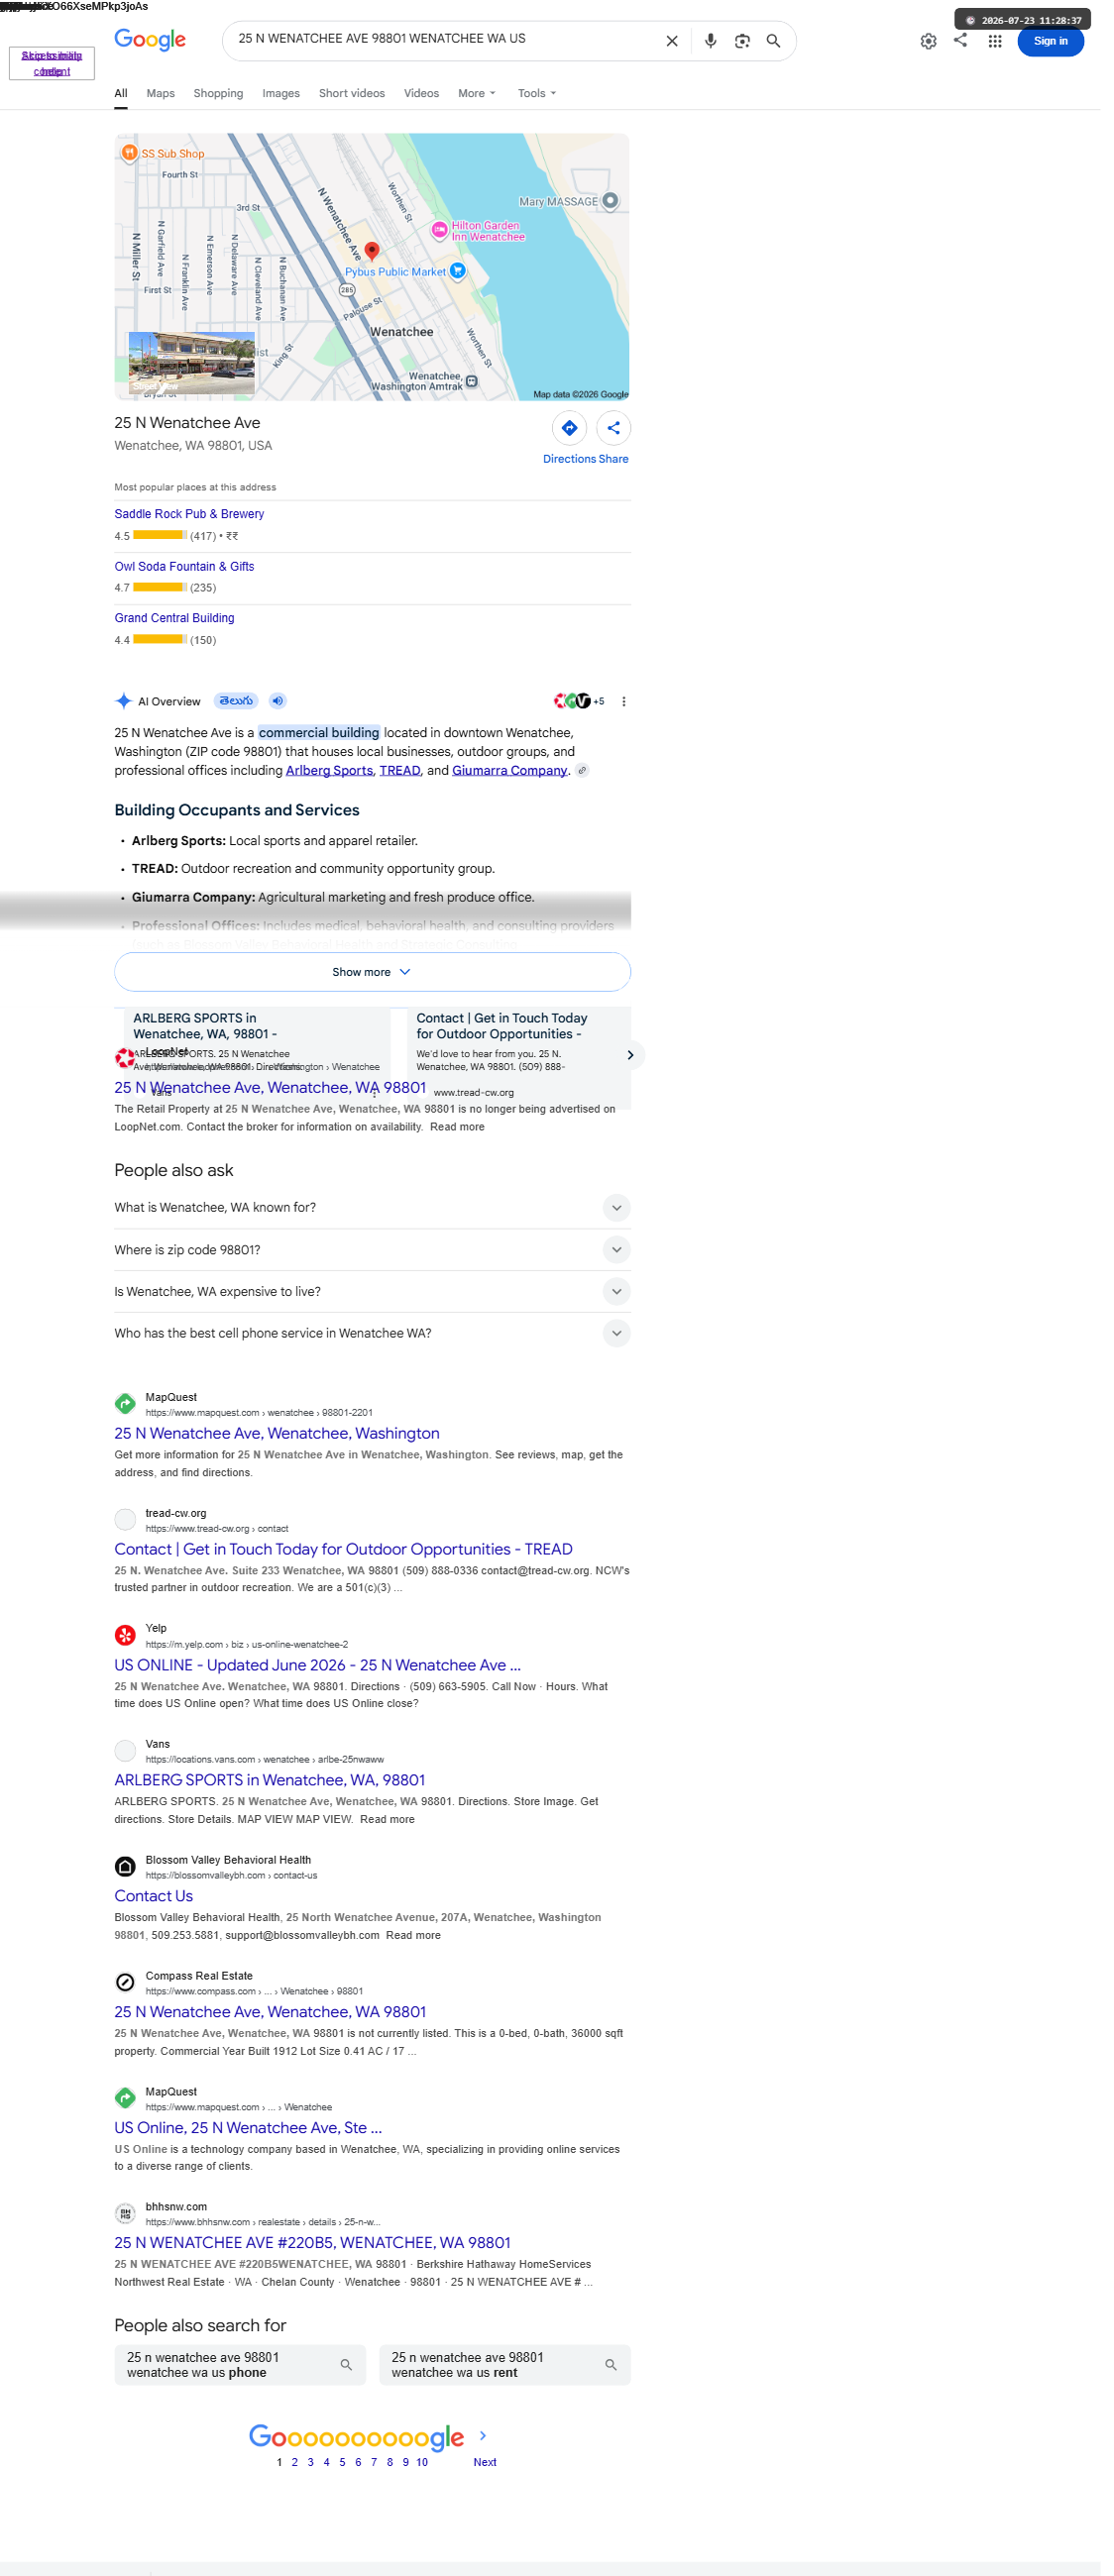Screen dimensions: 1114x2576
Task: Switch to the Maps tab
Action: pos(162,94)
